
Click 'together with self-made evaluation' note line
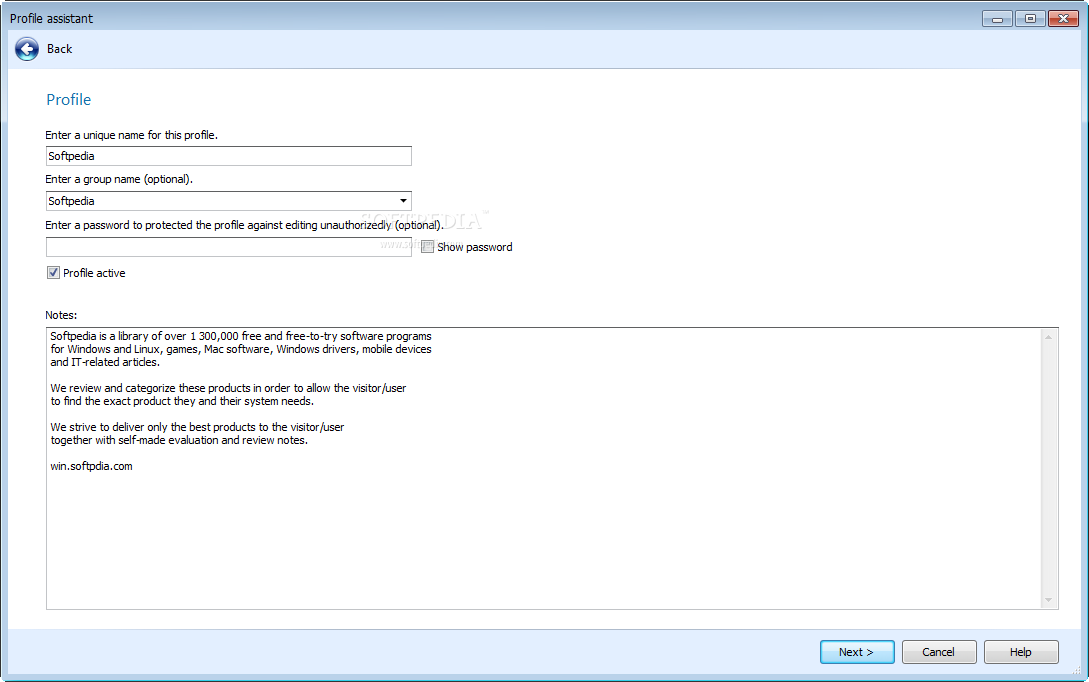(x=178, y=440)
